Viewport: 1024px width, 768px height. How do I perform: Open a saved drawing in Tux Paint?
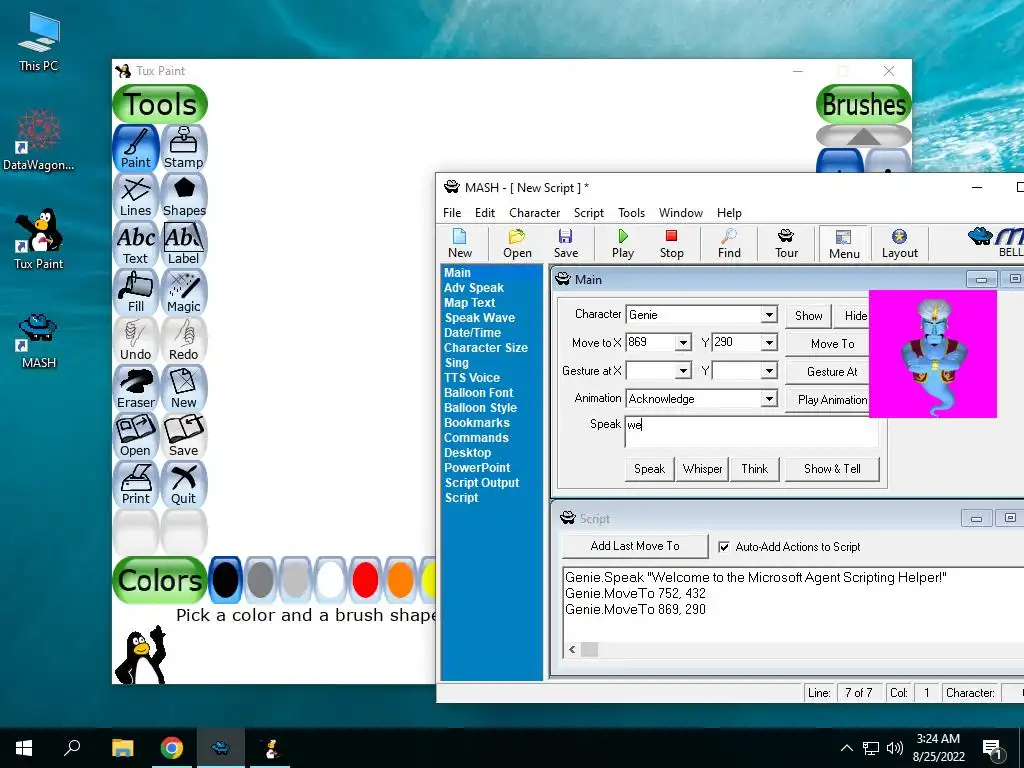pos(136,436)
